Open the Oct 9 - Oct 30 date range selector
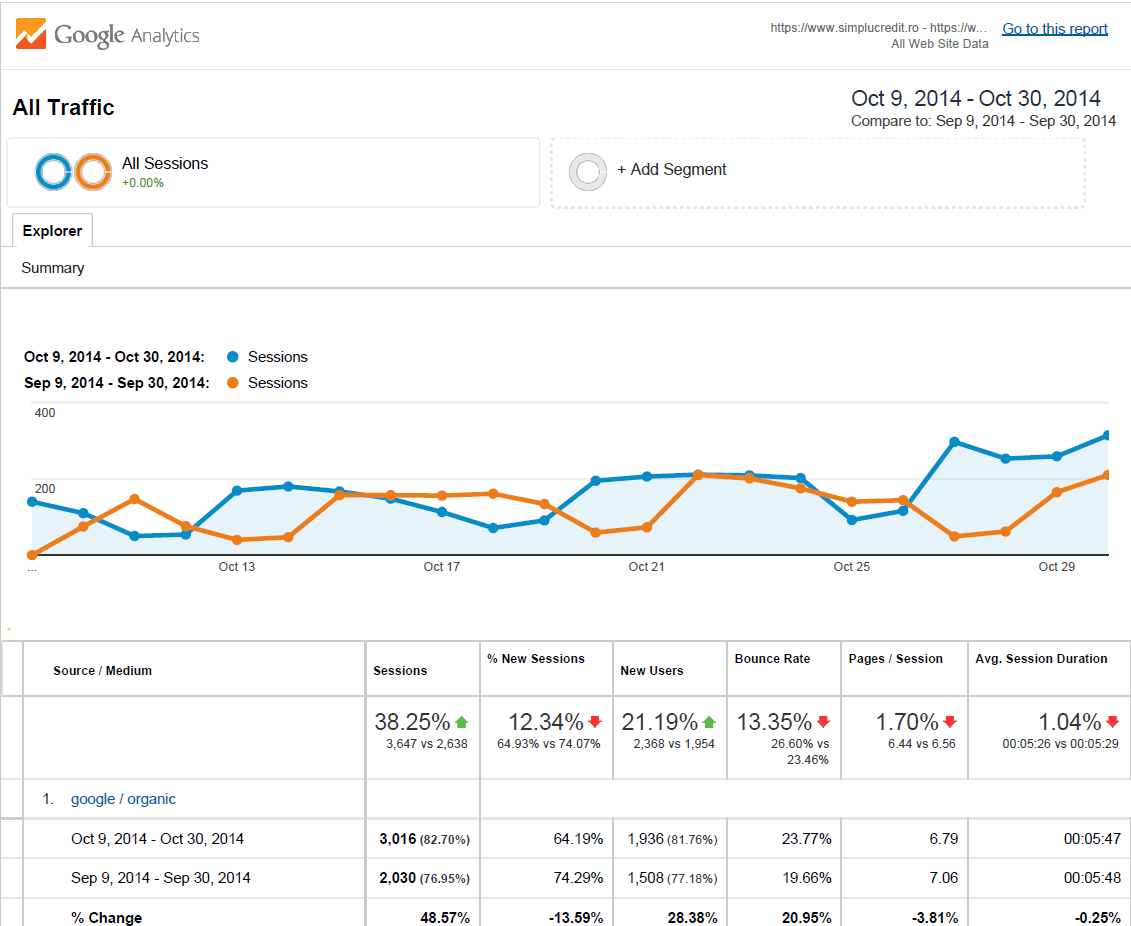Image resolution: width=1131 pixels, height=926 pixels. point(975,98)
